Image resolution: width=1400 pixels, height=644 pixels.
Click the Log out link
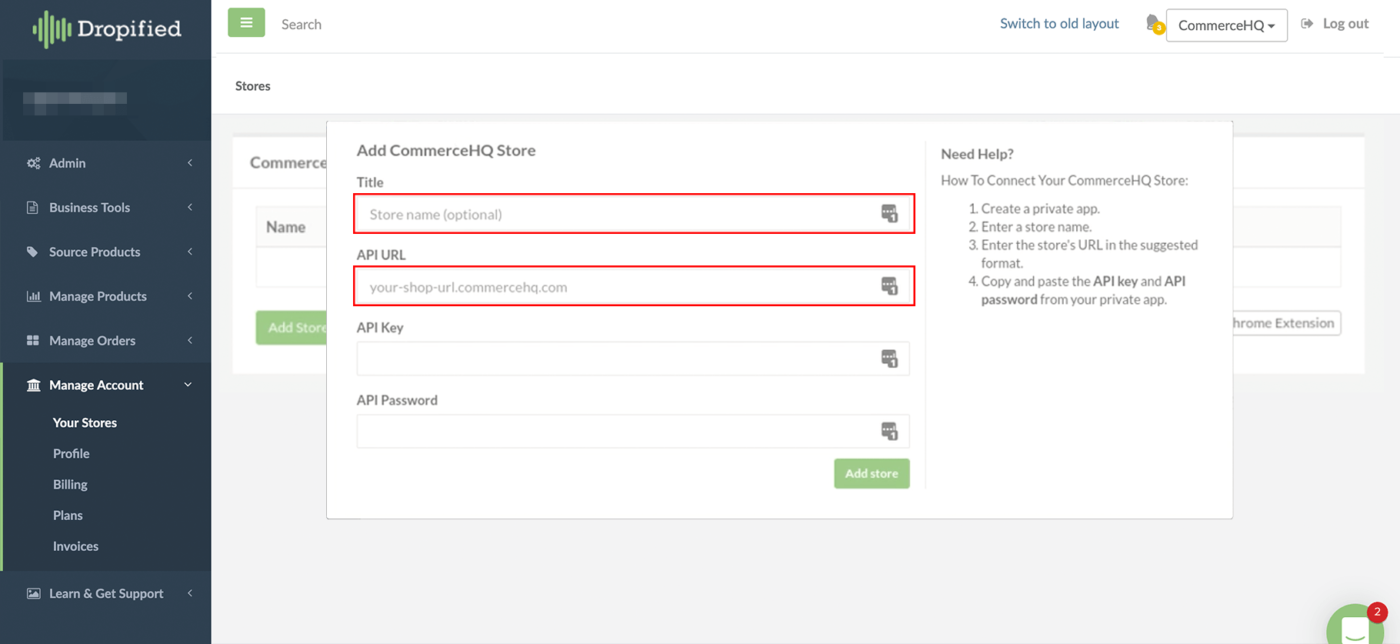1346,24
